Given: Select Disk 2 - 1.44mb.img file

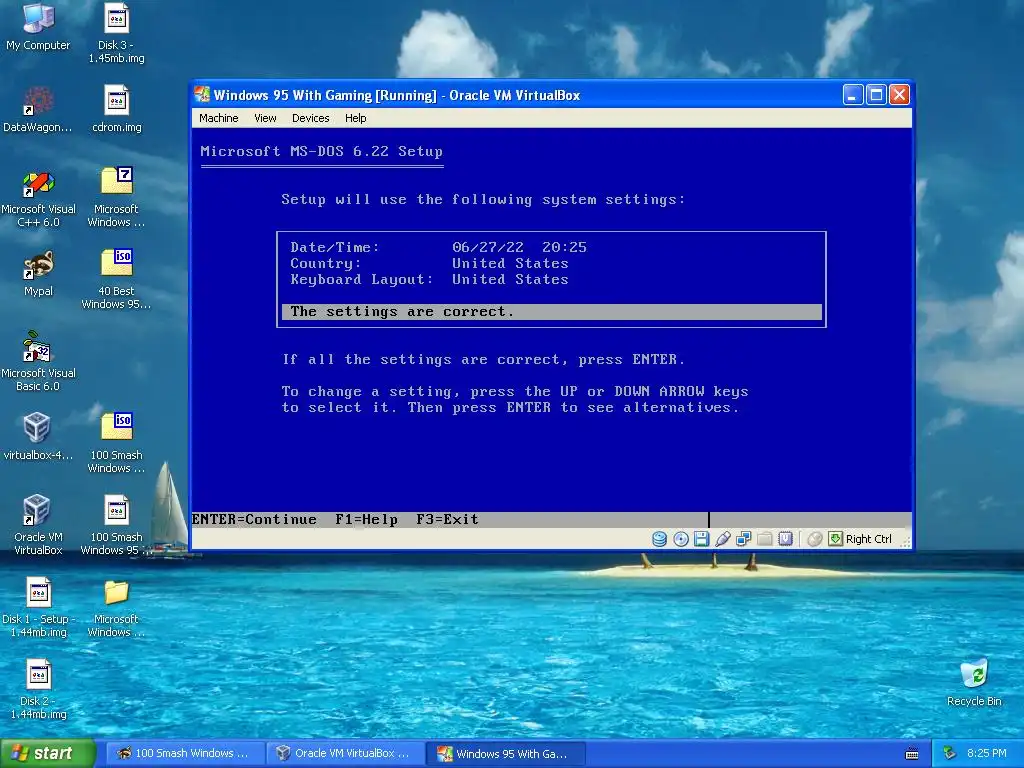Looking at the screenshot, I should 38,690.
